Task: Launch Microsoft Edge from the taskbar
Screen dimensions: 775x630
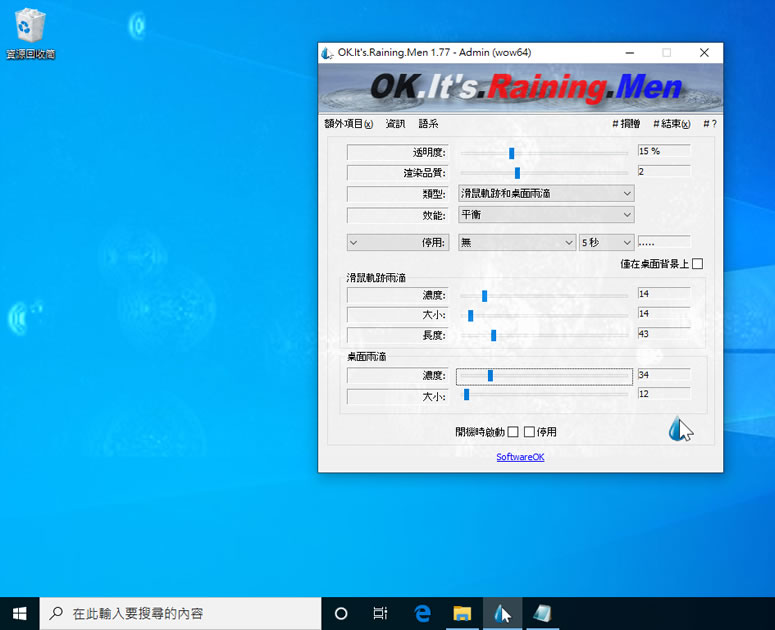Action: point(422,614)
